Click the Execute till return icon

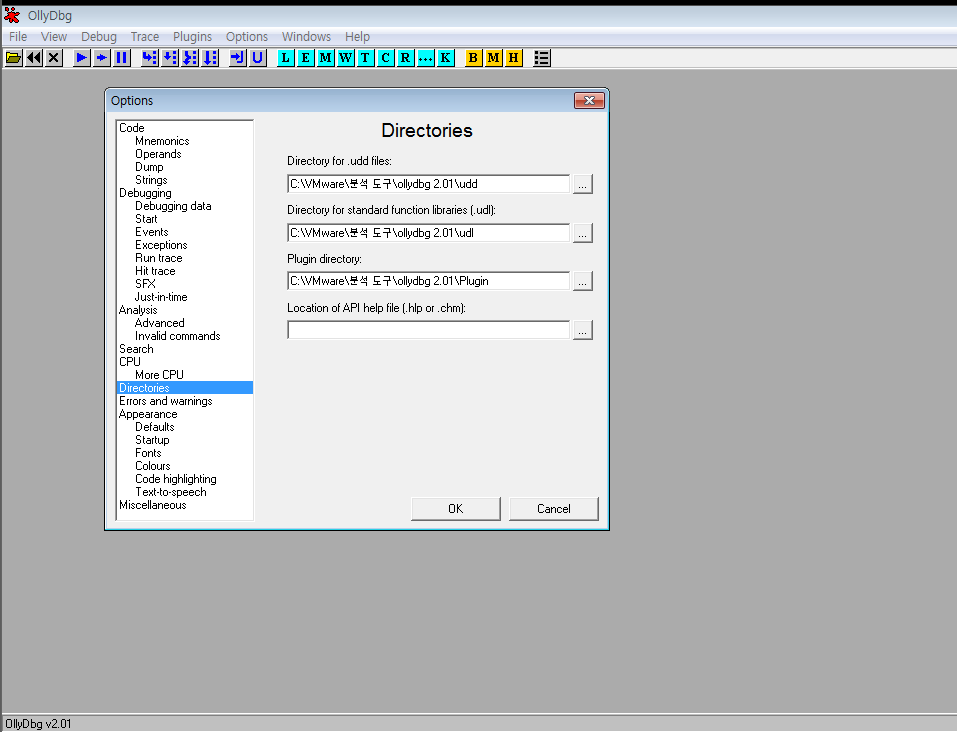click(237, 58)
